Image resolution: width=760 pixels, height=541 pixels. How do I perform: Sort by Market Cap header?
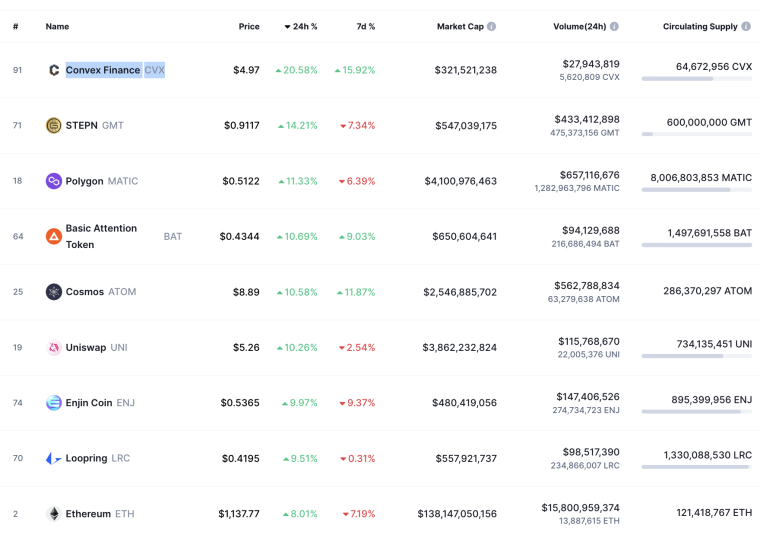(460, 27)
